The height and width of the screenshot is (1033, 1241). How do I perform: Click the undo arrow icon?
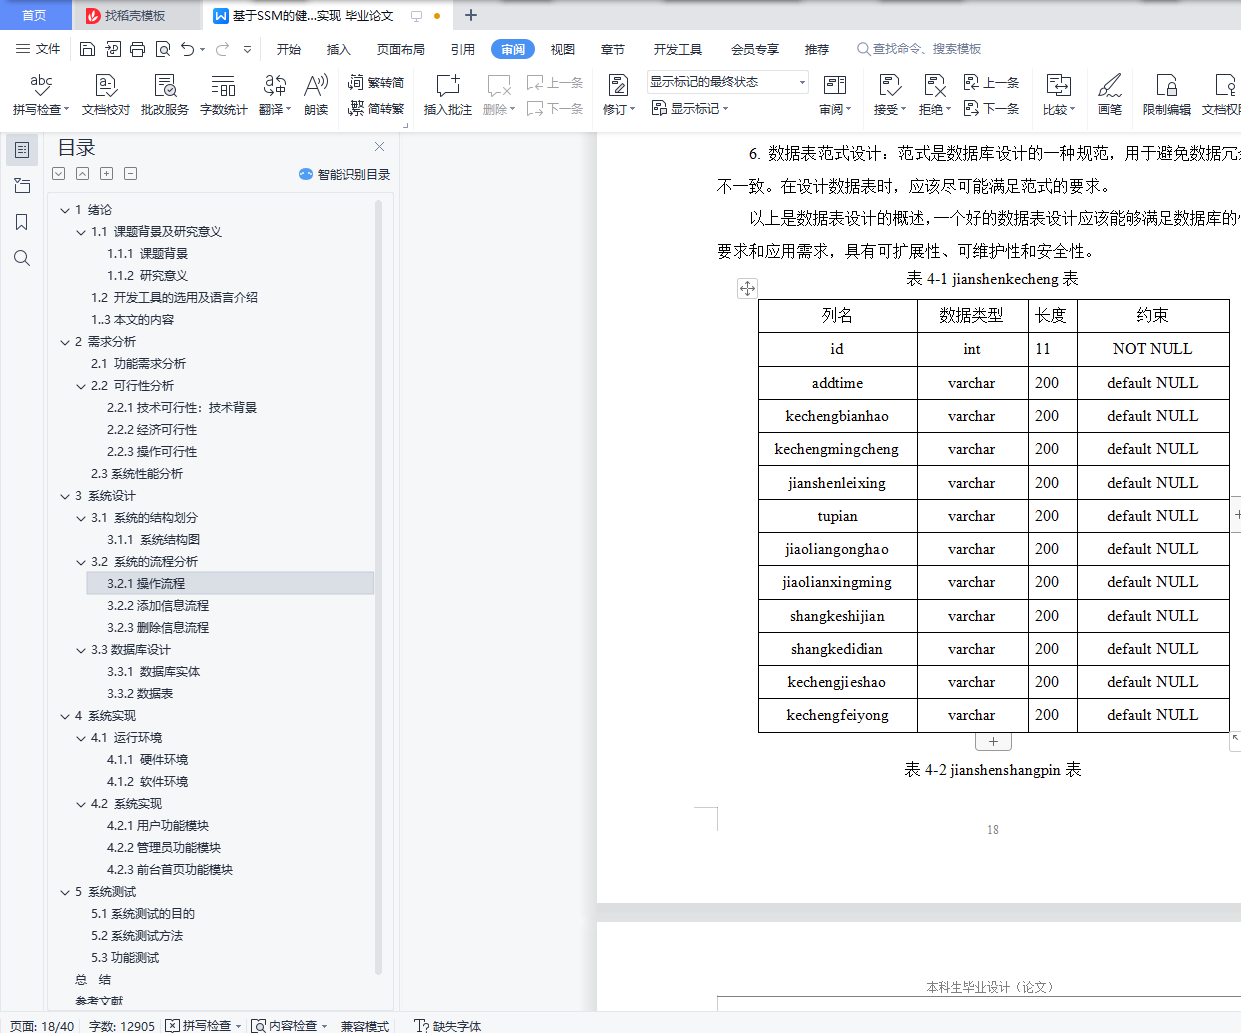pyautogui.click(x=188, y=49)
